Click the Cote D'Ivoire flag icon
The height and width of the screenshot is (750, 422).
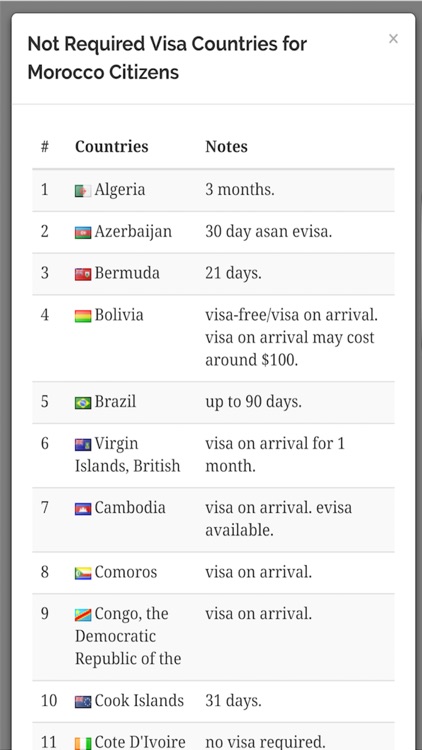coord(83,743)
